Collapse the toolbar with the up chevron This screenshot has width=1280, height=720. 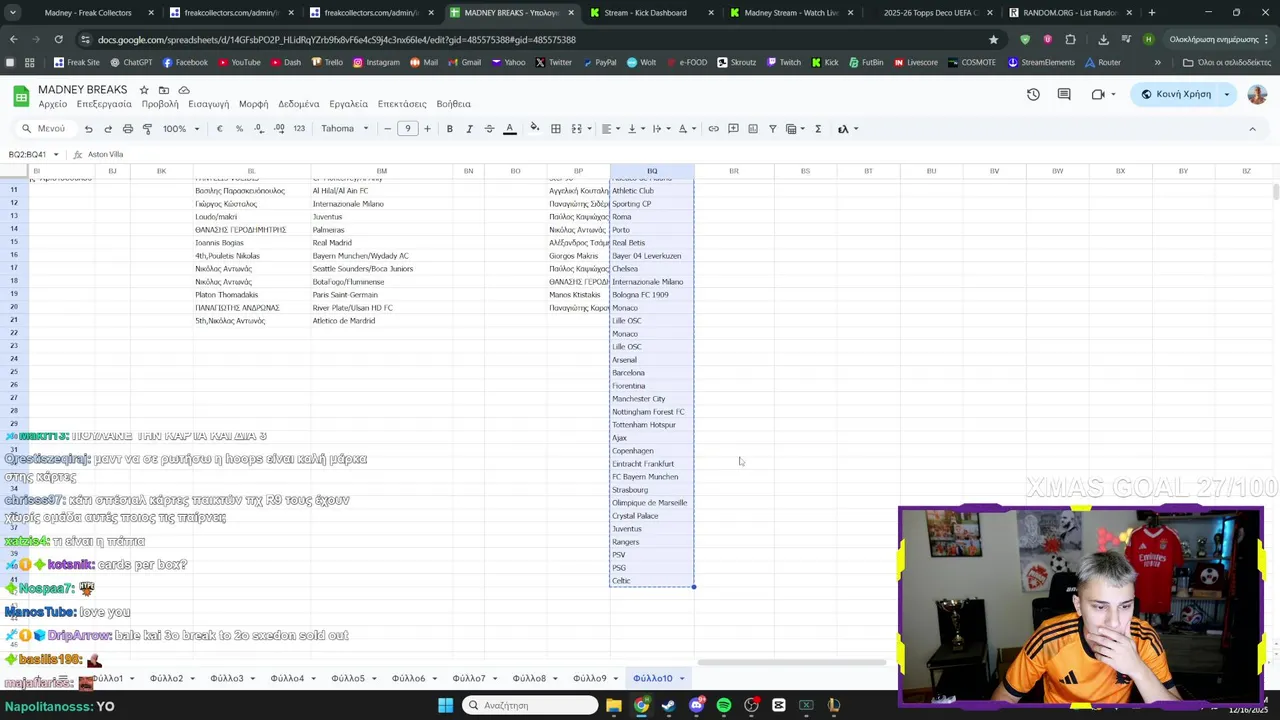click(x=1252, y=129)
